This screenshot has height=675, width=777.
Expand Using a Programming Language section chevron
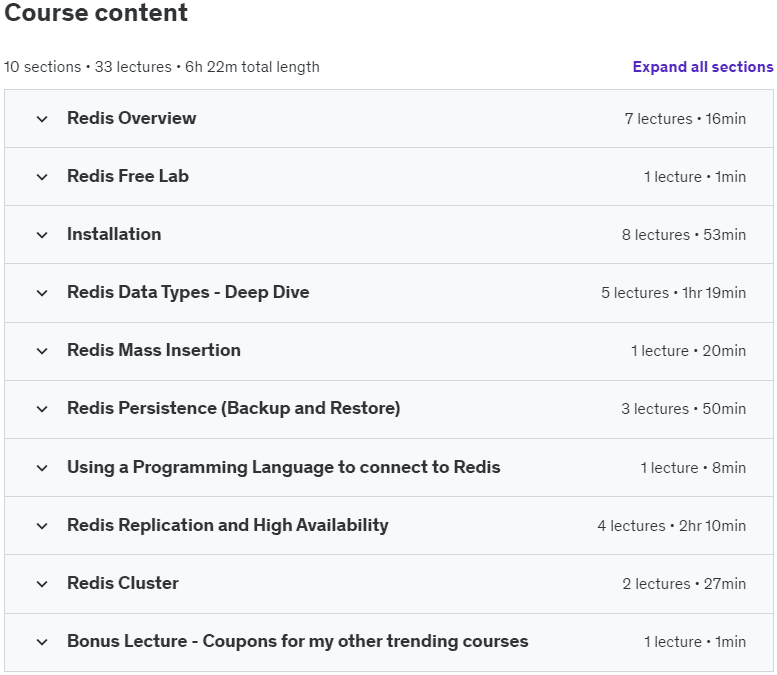pyautogui.click(x=42, y=468)
